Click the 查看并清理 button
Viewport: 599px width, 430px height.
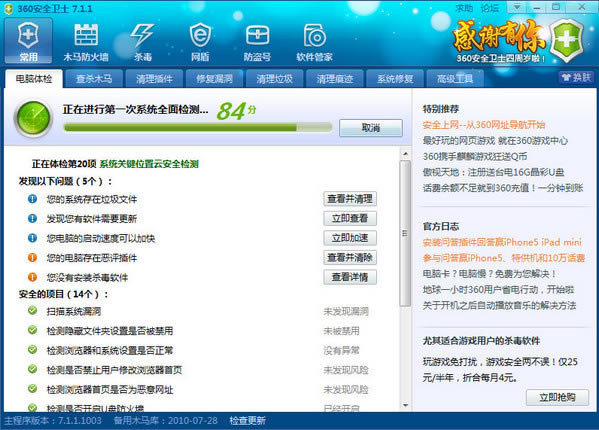pyautogui.click(x=350, y=199)
